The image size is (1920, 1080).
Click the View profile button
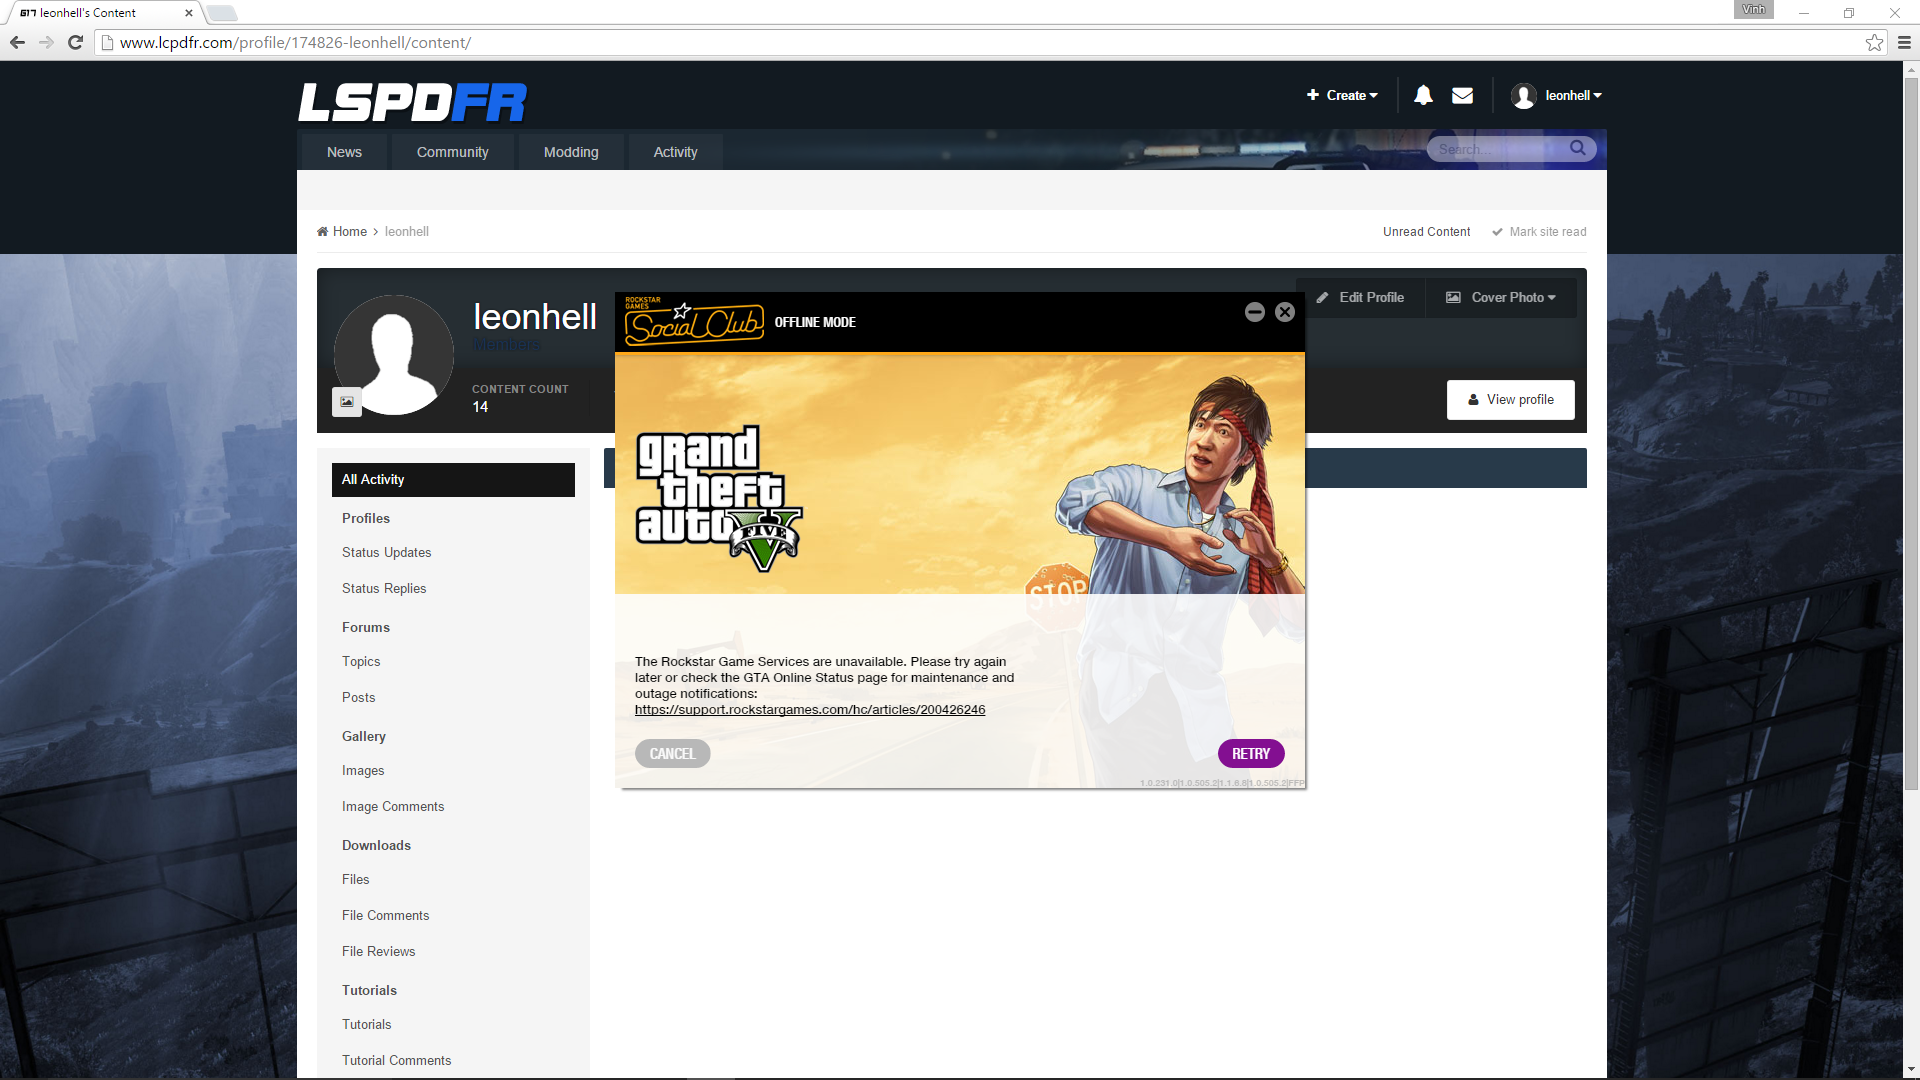pyautogui.click(x=1510, y=400)
